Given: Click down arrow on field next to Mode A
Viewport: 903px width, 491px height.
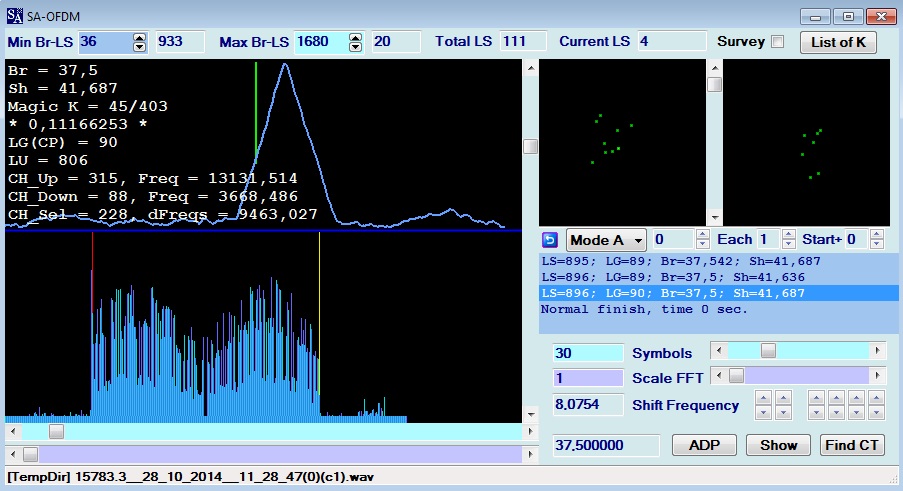Looking at the screenshot, I should tap(702, 244).
